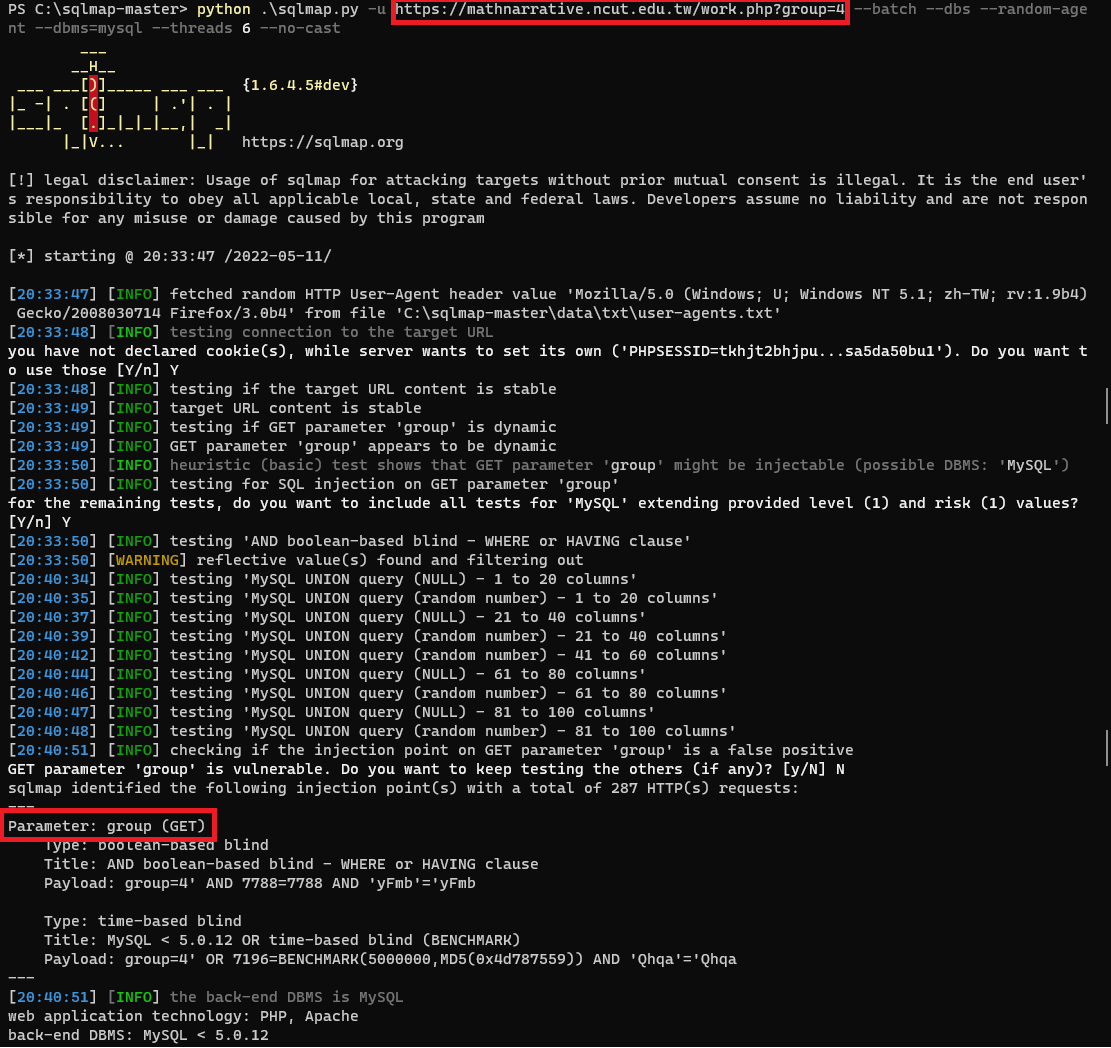
Task: Click the PS C:\sqlmap-master> prompt
Action: coord(98,10)
